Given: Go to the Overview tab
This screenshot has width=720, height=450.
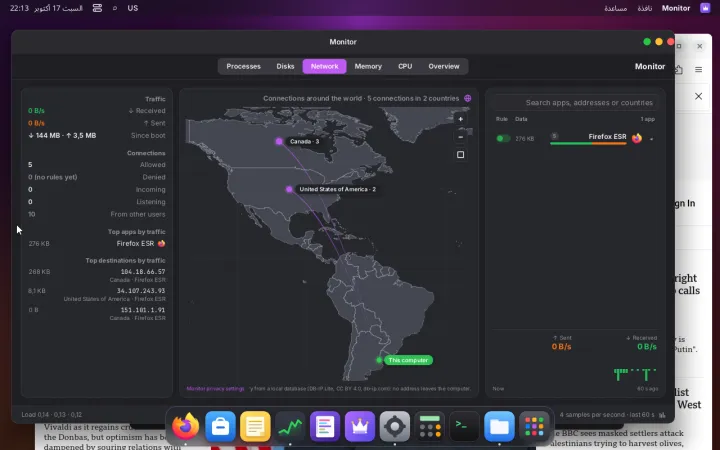Looking at the screenshot, I should tap(444, 66).
